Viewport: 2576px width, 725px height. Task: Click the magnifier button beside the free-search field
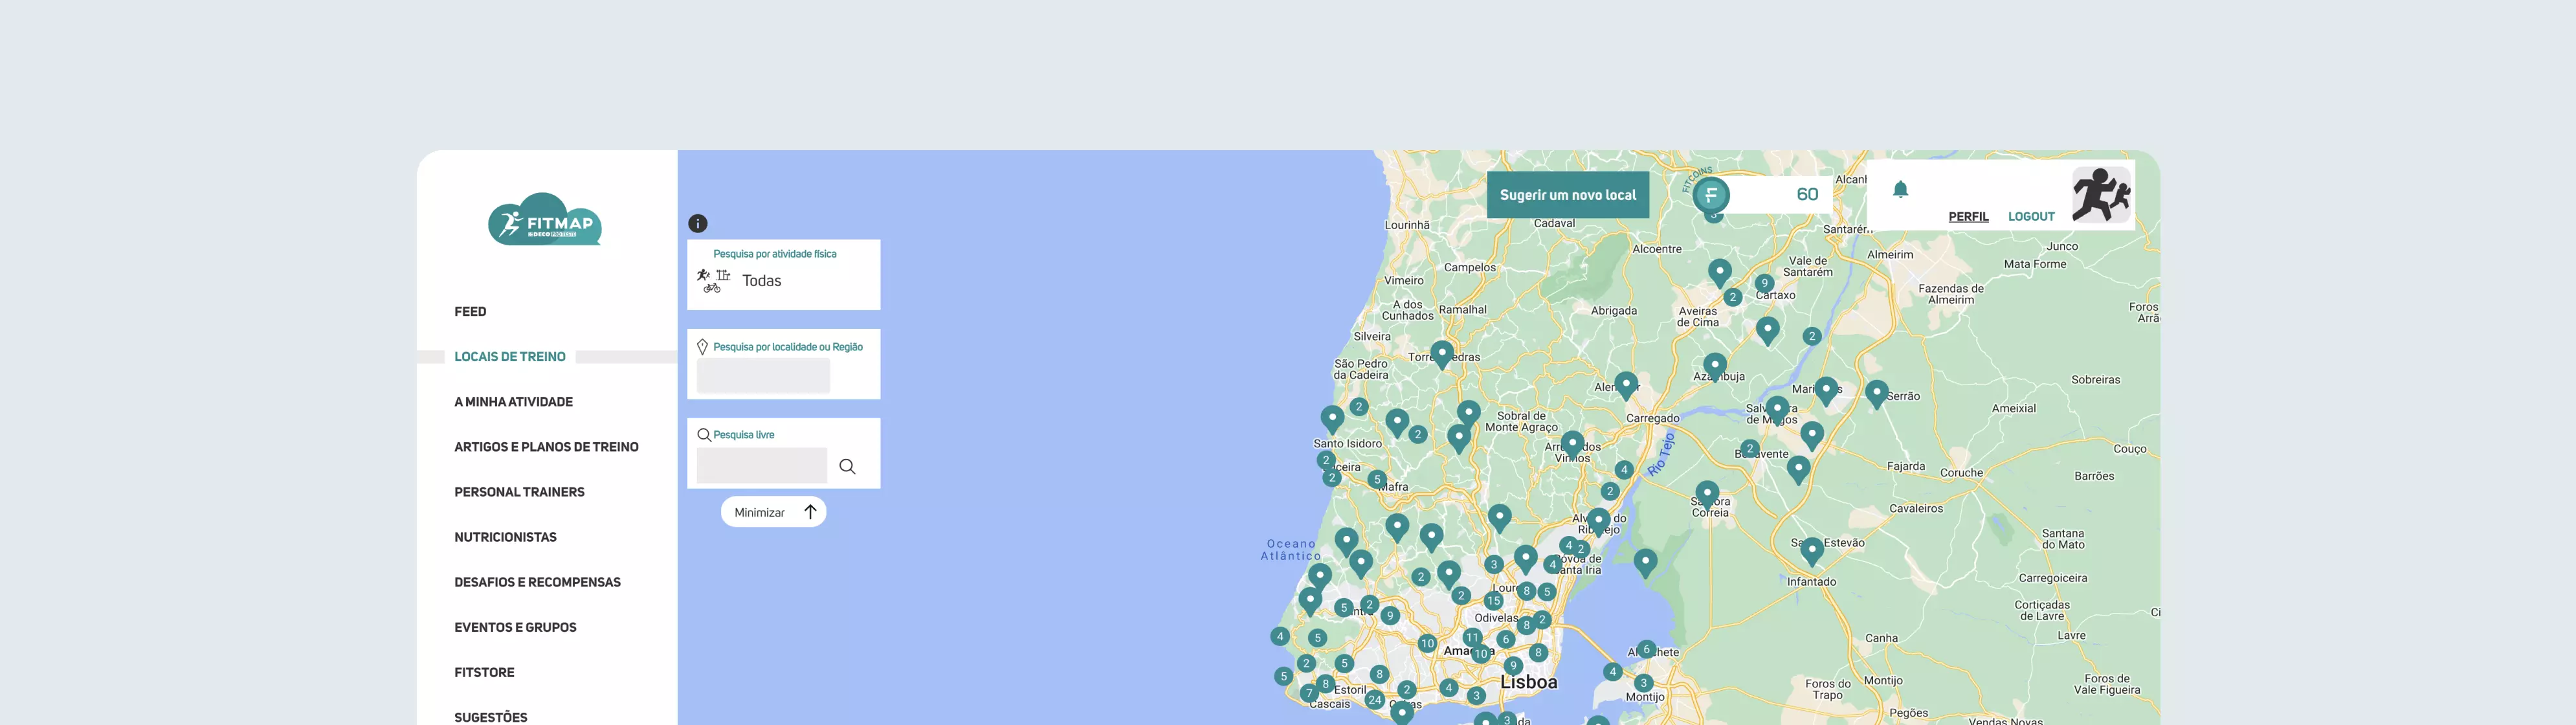coord(847,466)
